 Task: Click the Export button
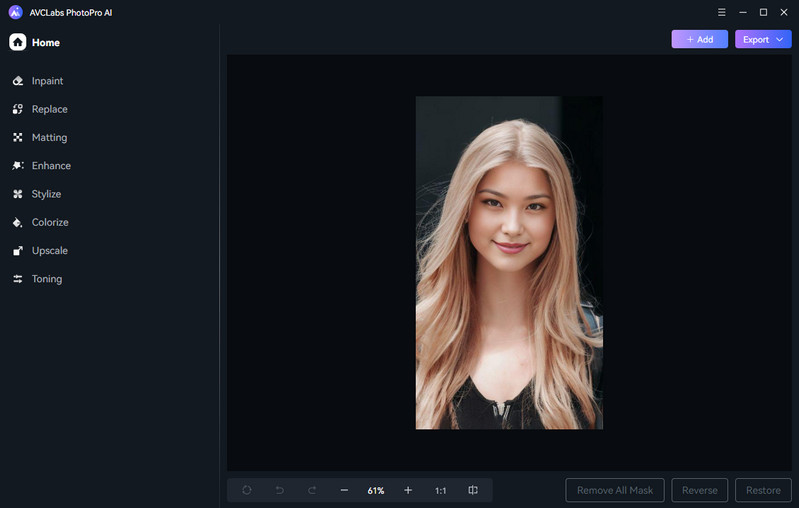763,39
